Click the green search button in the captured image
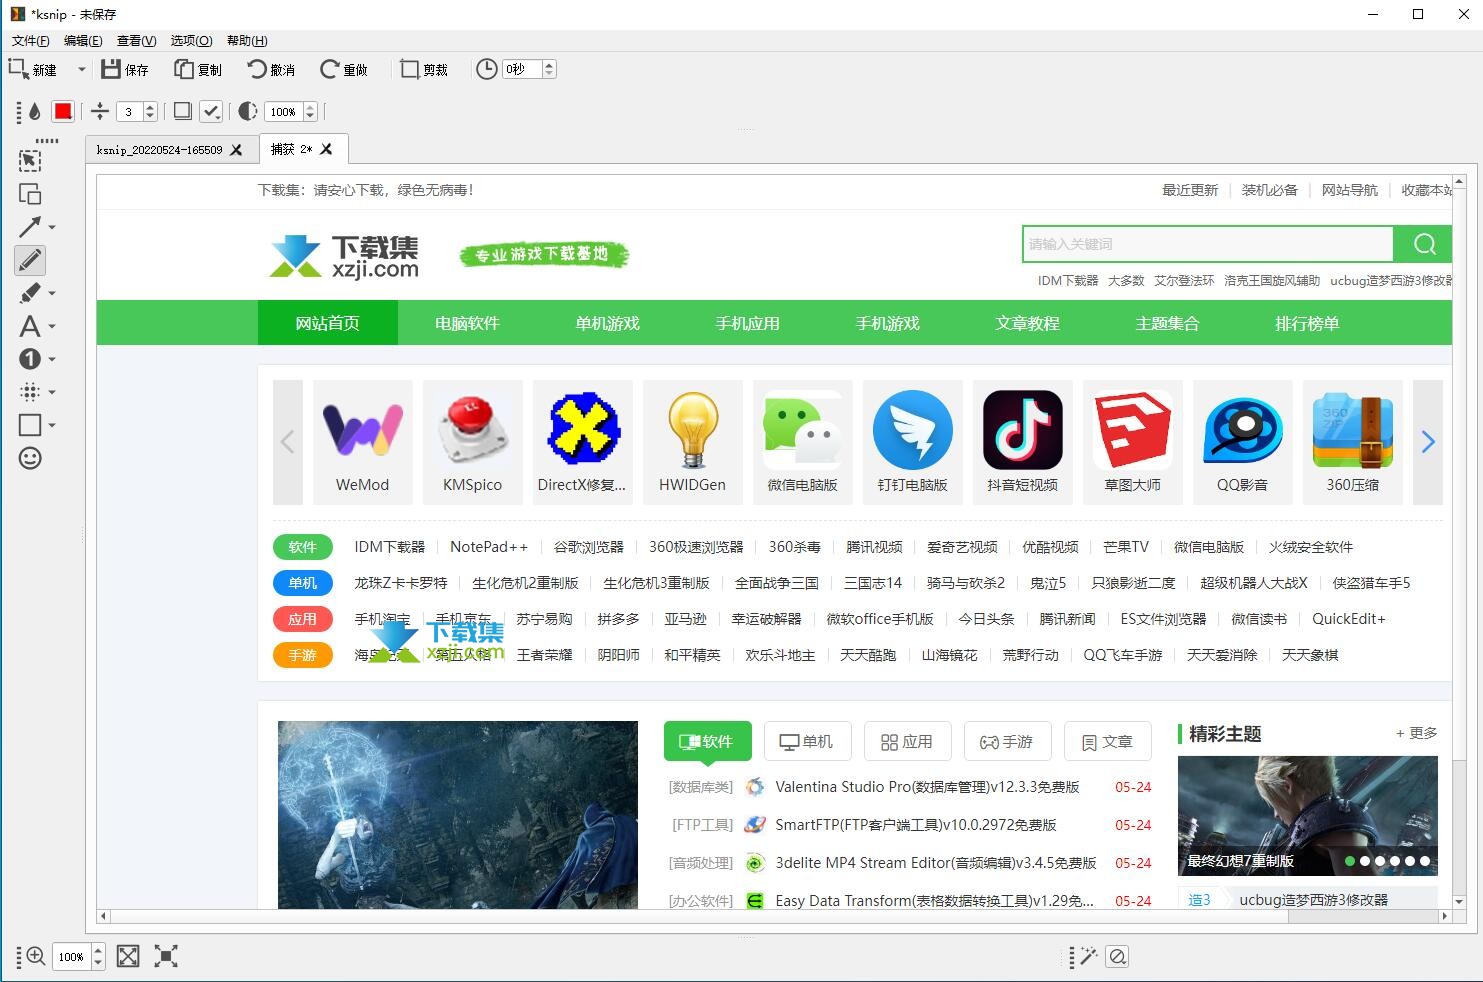The width and height of the screenshot is (1483, 982). click(1424, 243)
